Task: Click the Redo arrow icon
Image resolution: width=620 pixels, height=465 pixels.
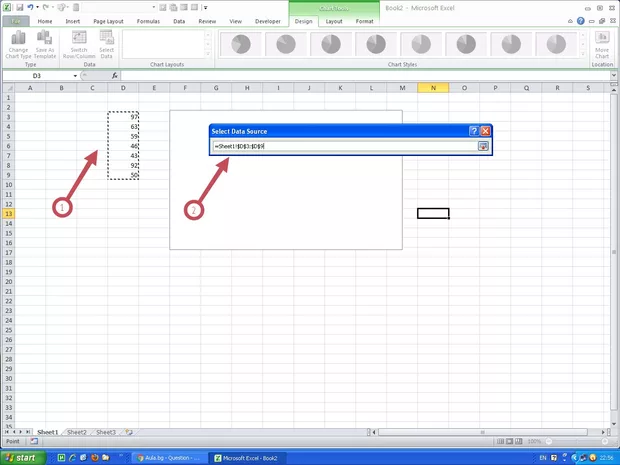Action: click(45, 7)
